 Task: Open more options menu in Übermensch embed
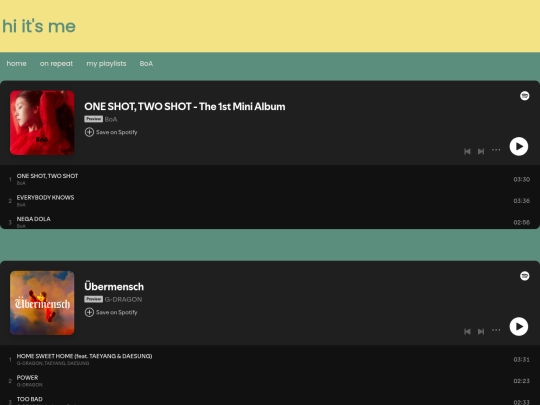[496, 330]
